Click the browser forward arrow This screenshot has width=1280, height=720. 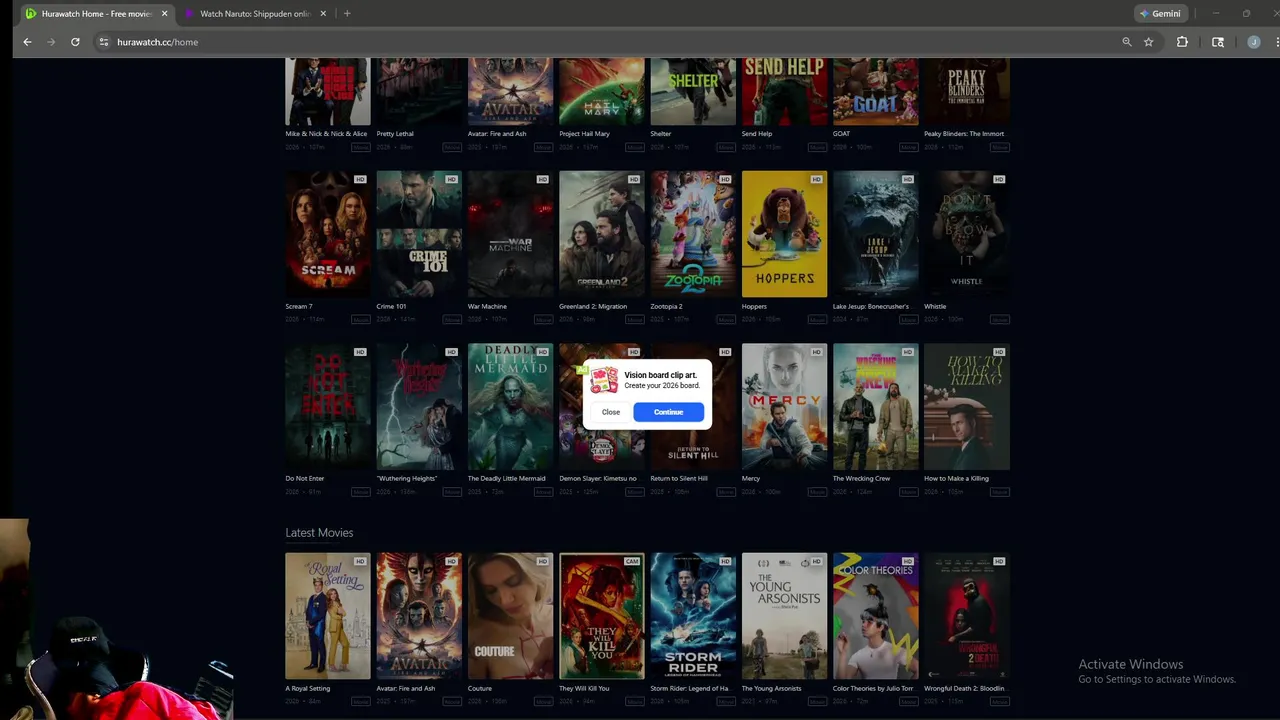click(x=51, y=42)
